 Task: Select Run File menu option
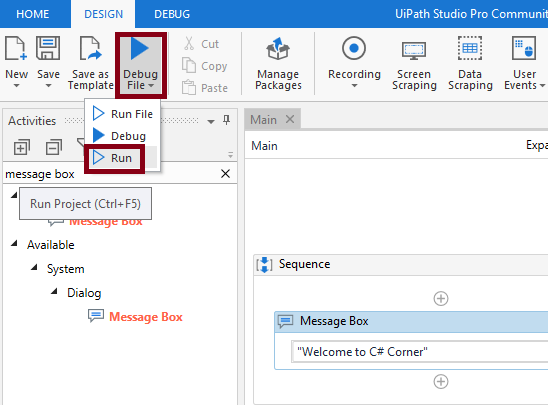pos(123,114)
